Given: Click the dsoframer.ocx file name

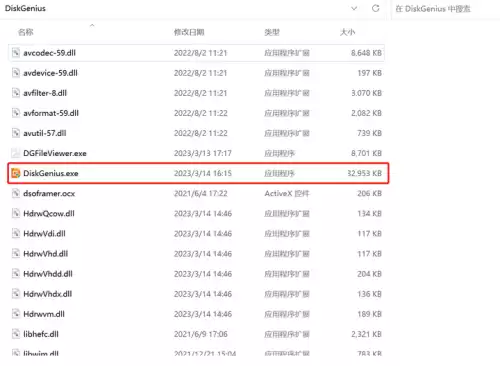Looking at the screenshot, I should 49,193.
